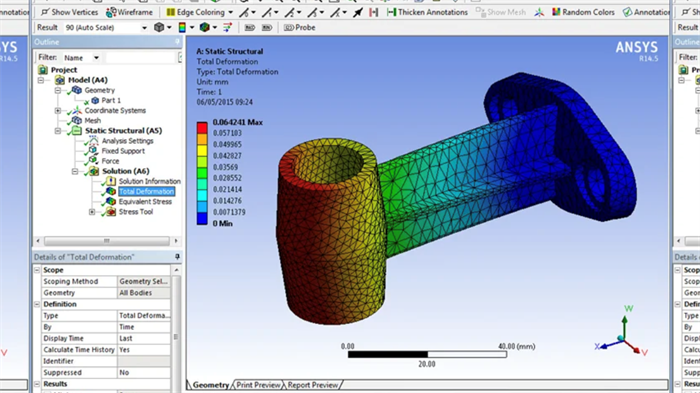The image size is (700, 393).
Task: Click the Display Time value Last
Action: 144,339
